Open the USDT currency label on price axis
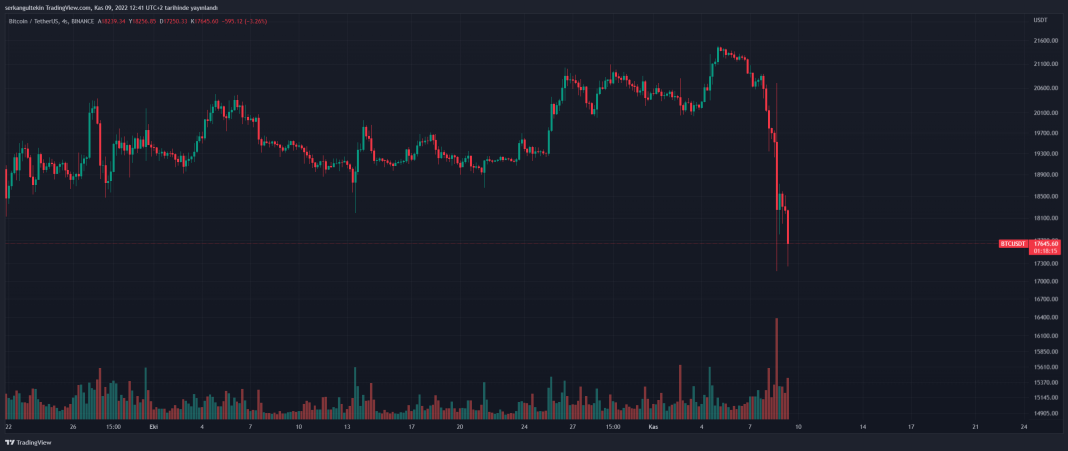Viewport: 1068px width, 451px height. [x=1040, y=19]
